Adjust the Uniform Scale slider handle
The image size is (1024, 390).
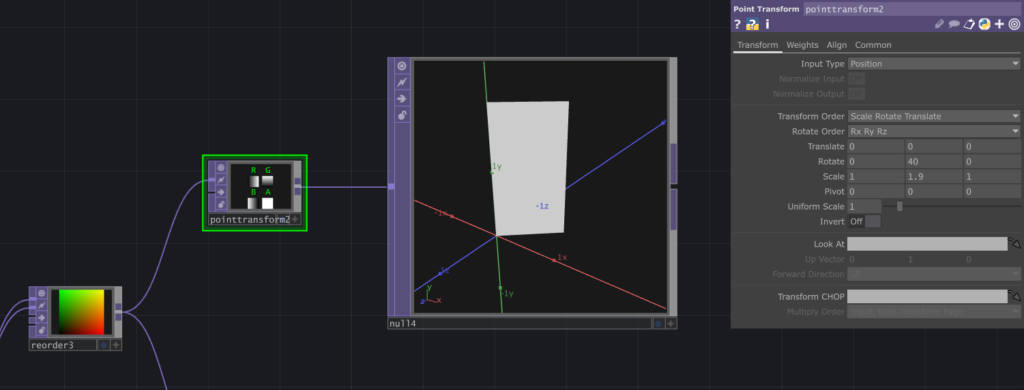coord(899,206)
